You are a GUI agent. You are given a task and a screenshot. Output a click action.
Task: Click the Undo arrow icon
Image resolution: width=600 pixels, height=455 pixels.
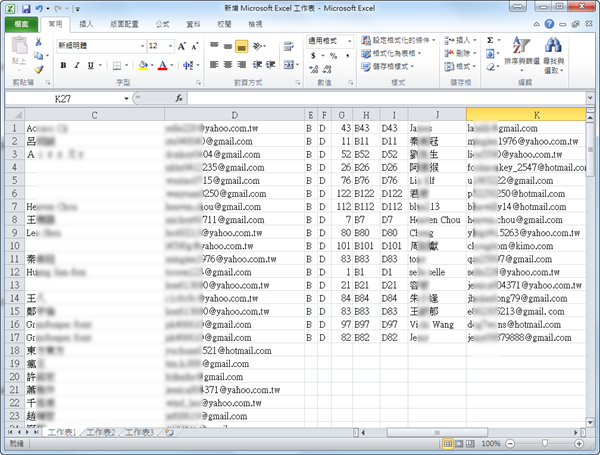pos(39,8)
